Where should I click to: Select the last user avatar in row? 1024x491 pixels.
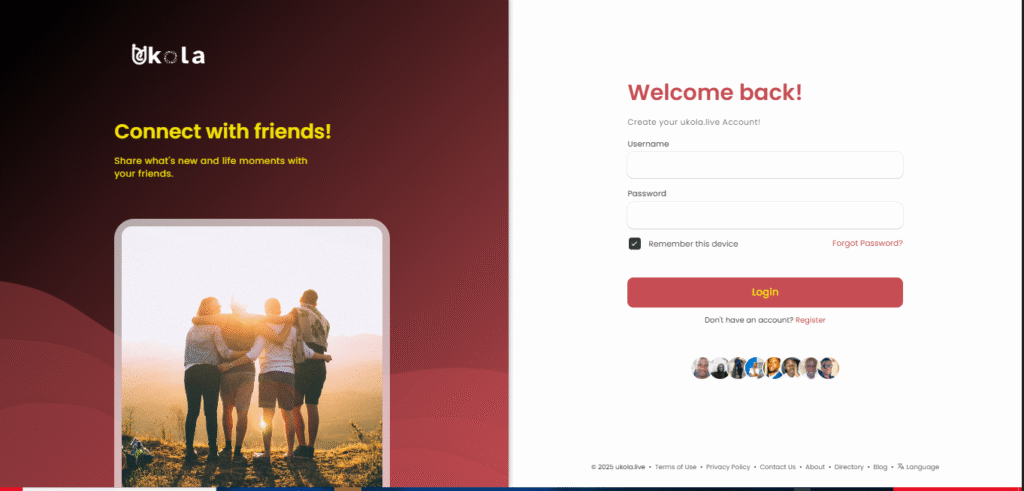[x=828, y=368]
